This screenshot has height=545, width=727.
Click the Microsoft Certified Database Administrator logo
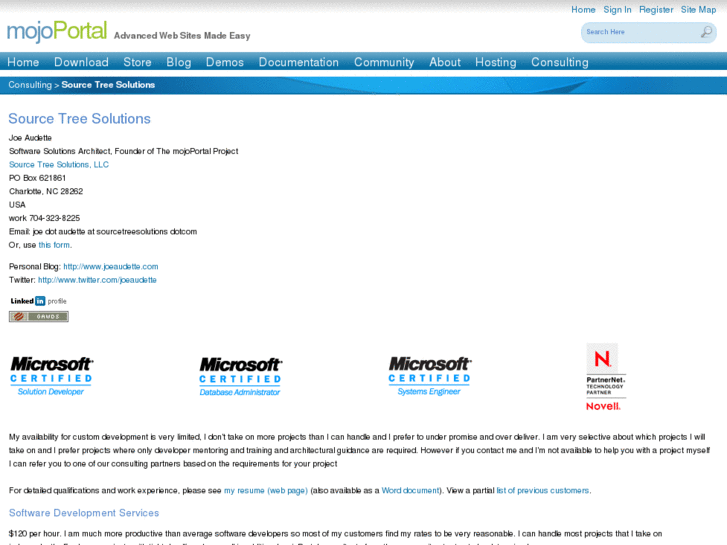241,377
